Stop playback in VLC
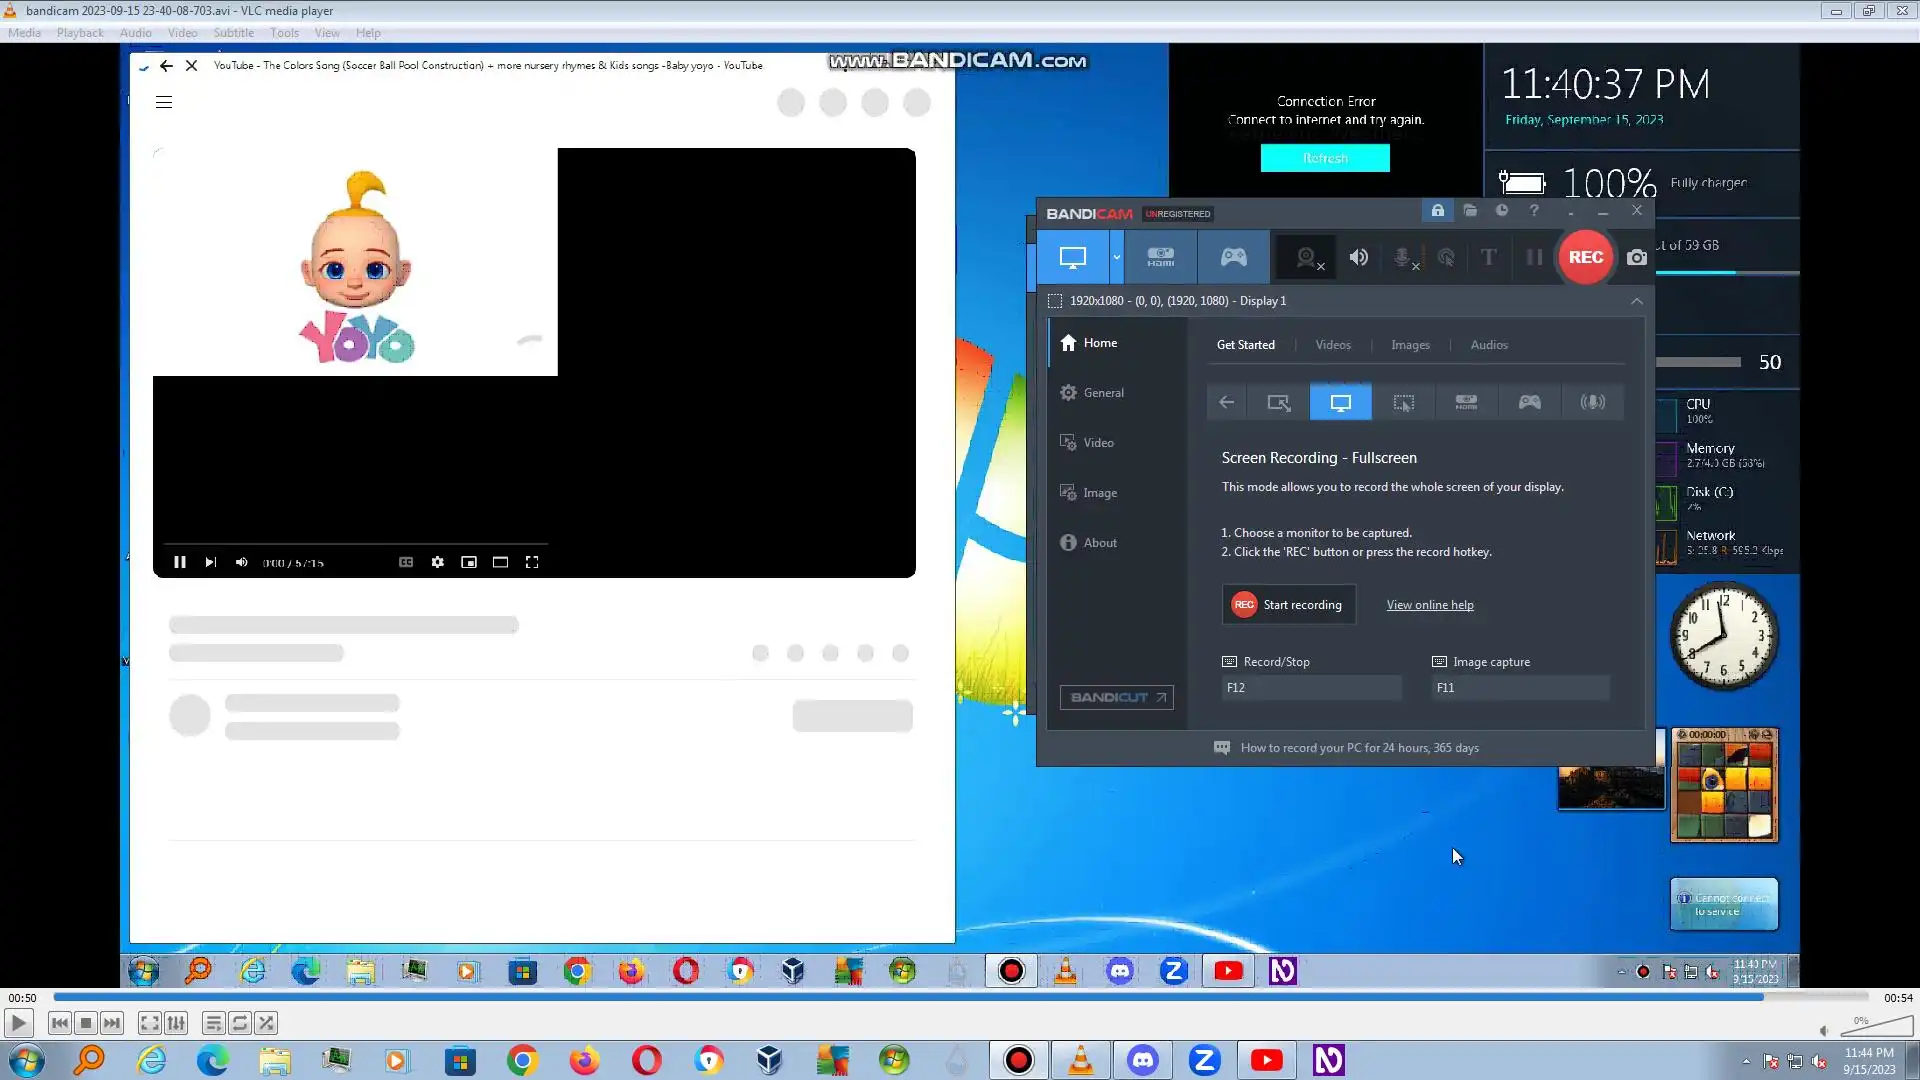 tap(86, 1023)
